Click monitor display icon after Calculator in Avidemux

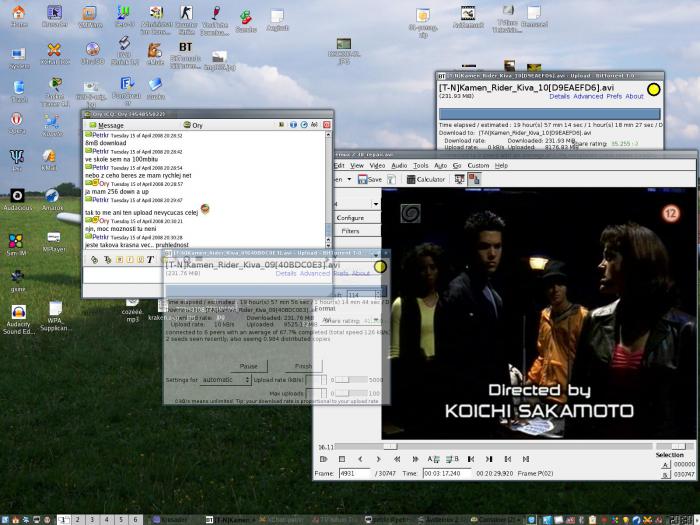459,179
